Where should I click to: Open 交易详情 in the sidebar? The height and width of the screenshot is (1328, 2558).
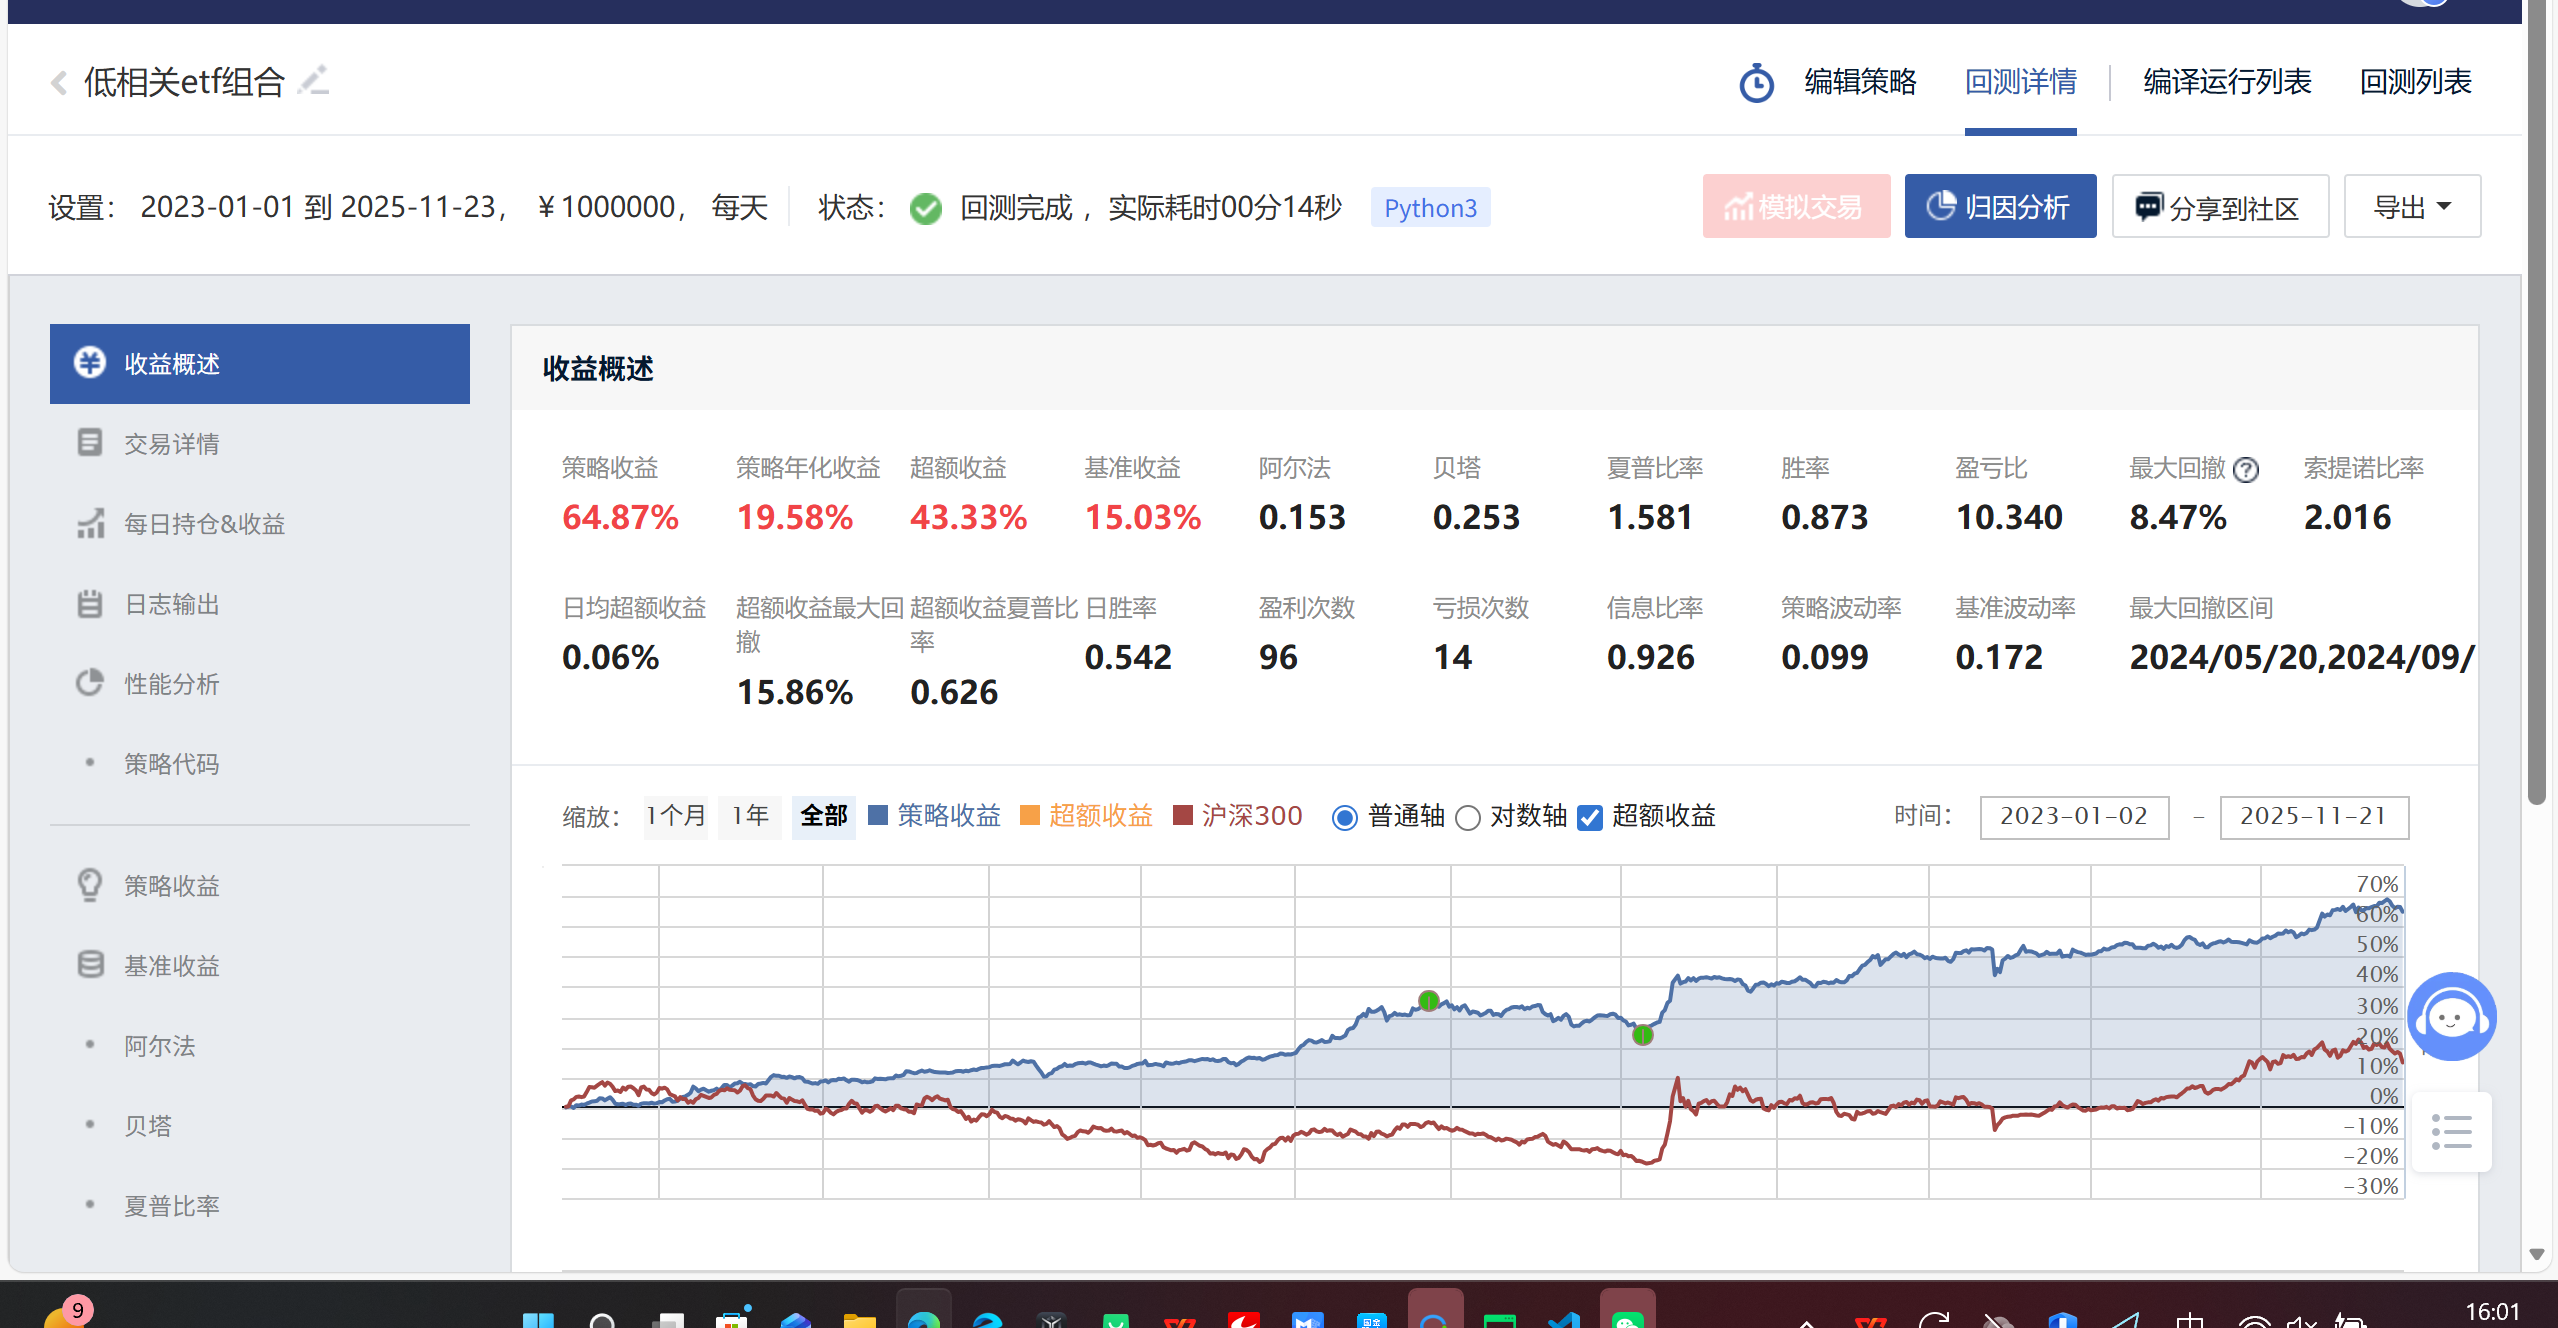click(x=171, y=443)
